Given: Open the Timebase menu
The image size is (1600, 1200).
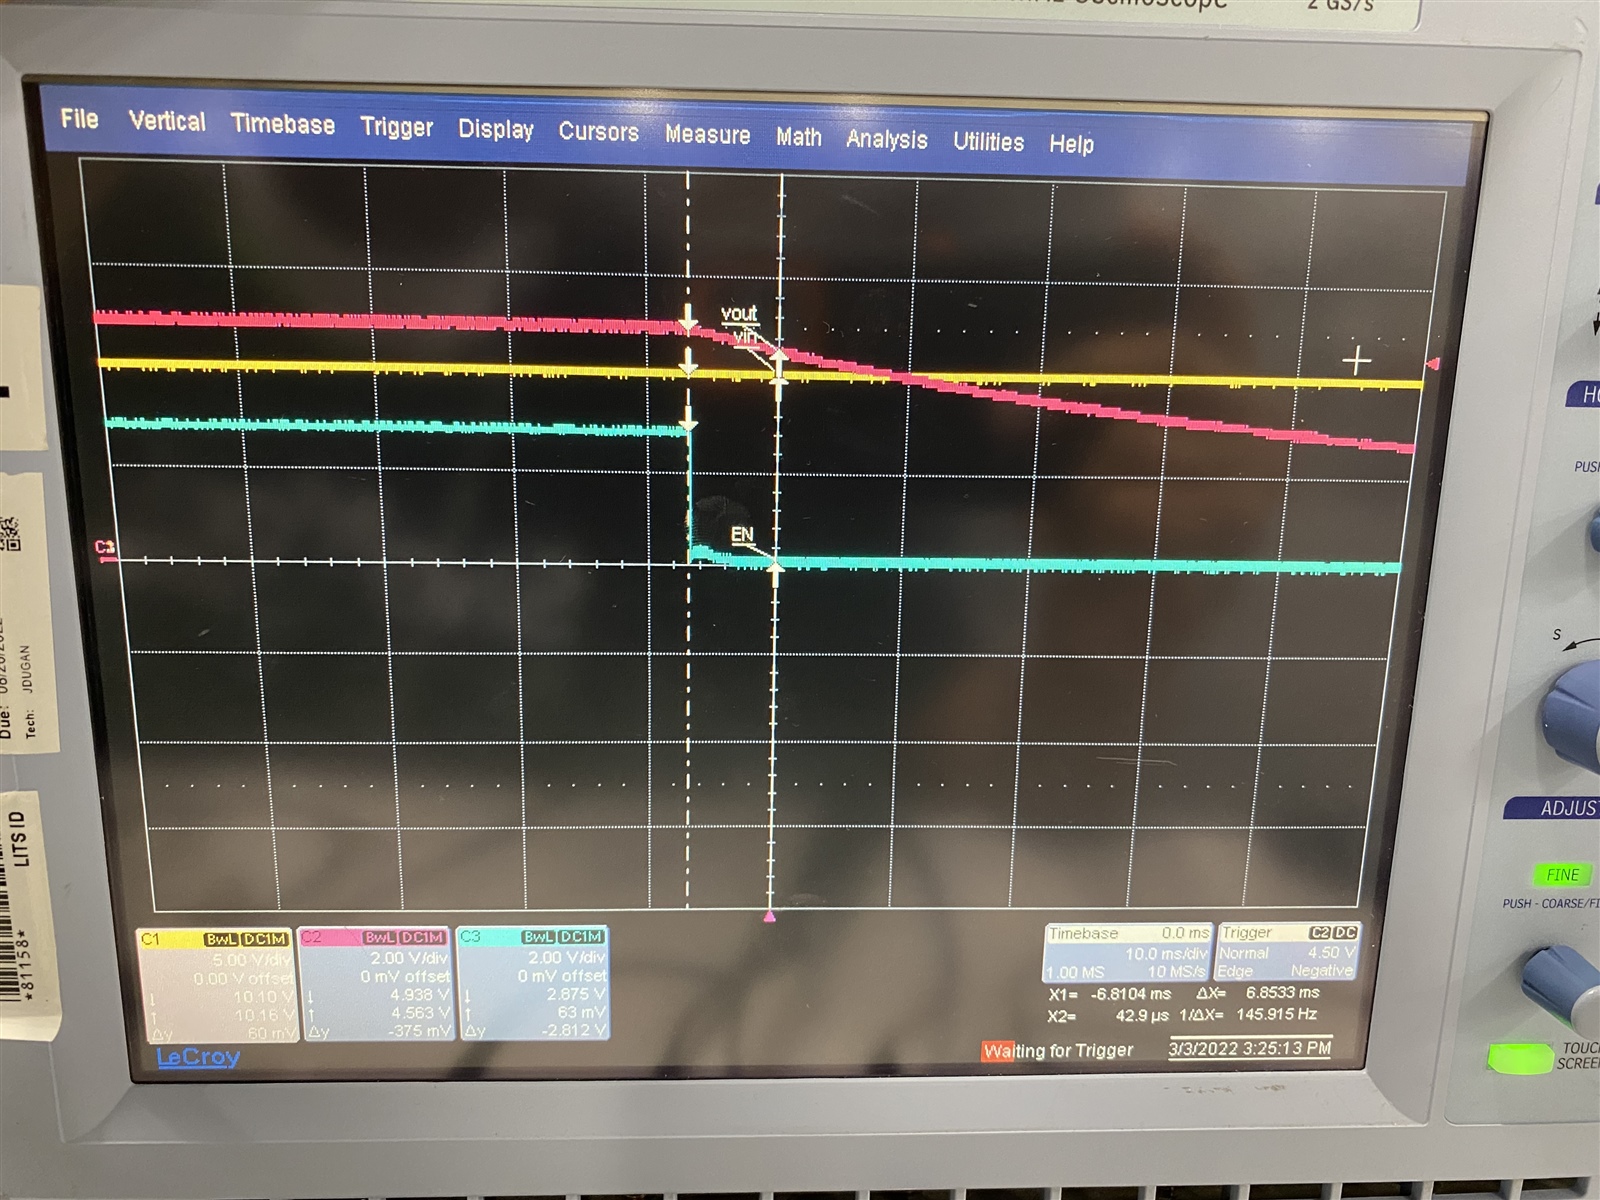Looking at the screenshot, I should pyautogui.click(x=283, y=125).
